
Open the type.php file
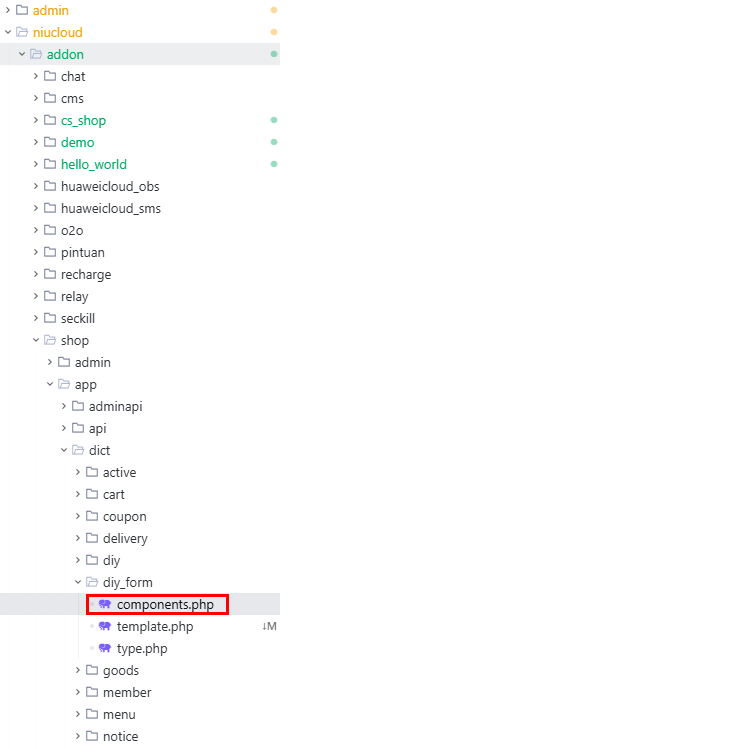click(142, 649)
